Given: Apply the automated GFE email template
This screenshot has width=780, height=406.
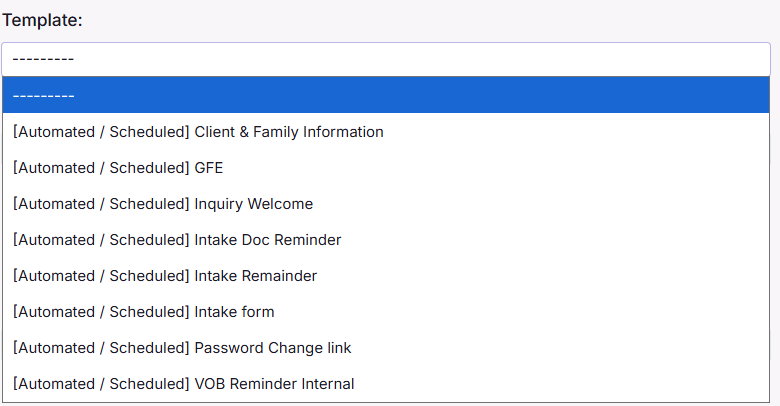Looking at the screenshot, I should pos(118,168).
